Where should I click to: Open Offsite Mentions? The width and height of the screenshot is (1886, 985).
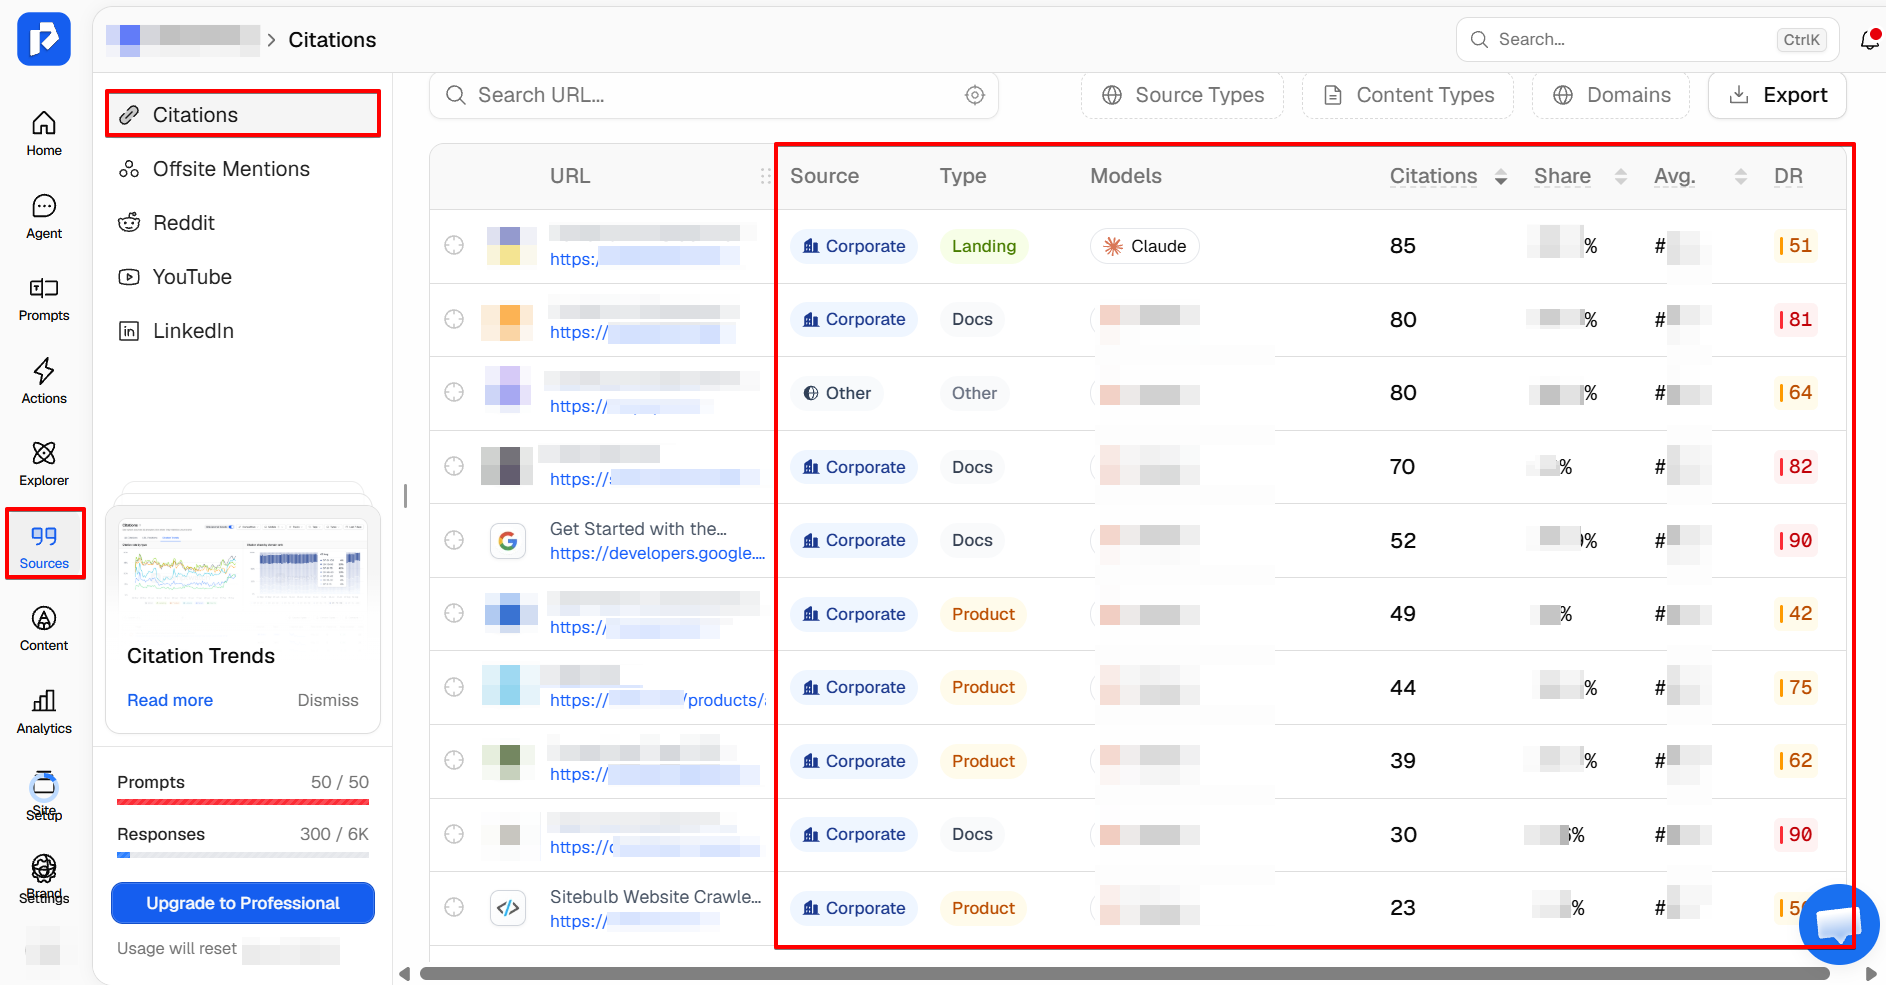(x=243, y=169)
